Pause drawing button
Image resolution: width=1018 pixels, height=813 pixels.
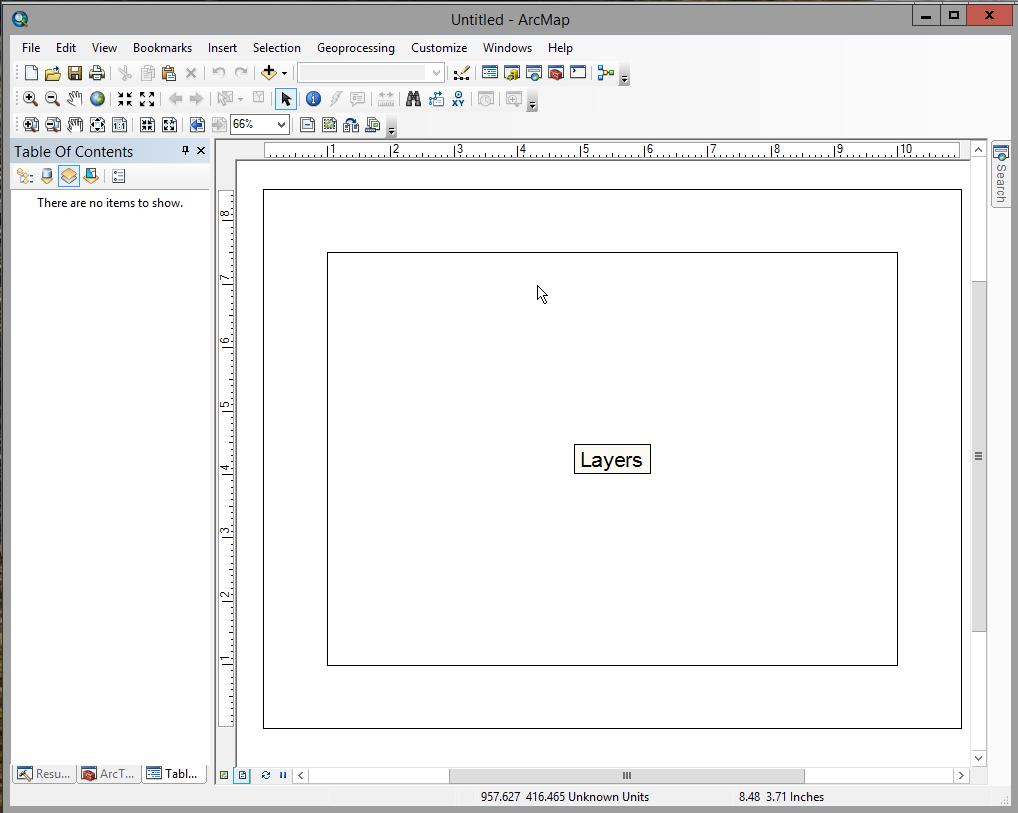coord(283,775)
